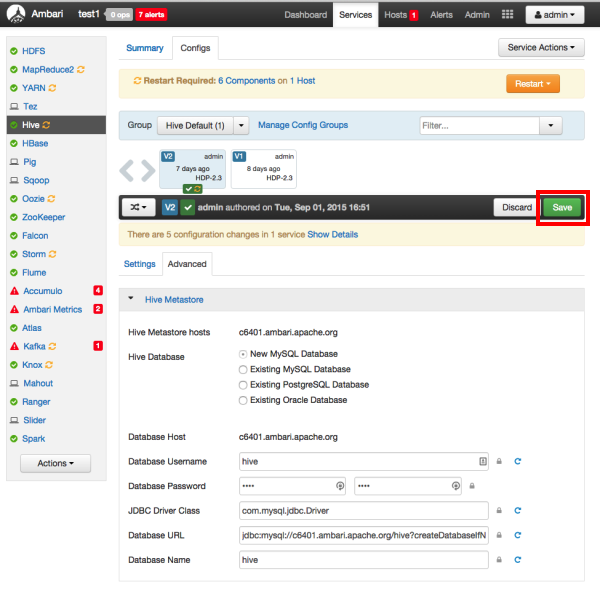Click refresh icon next to Database Name

[517, 560]
